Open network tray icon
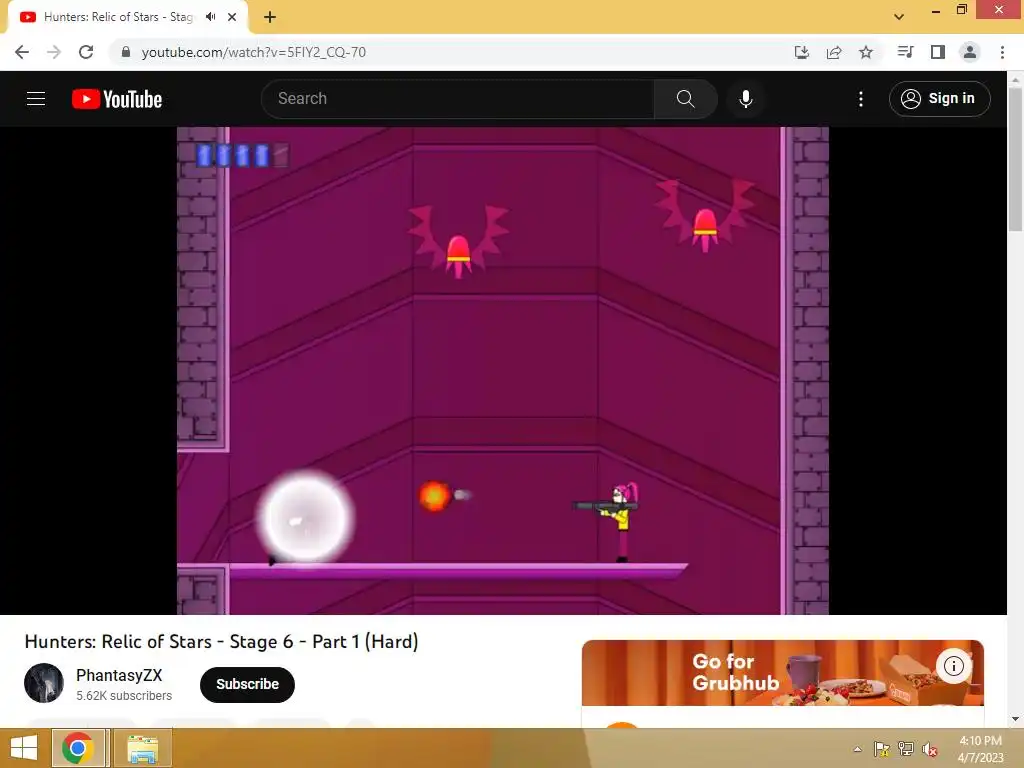 tap(906, 749)
